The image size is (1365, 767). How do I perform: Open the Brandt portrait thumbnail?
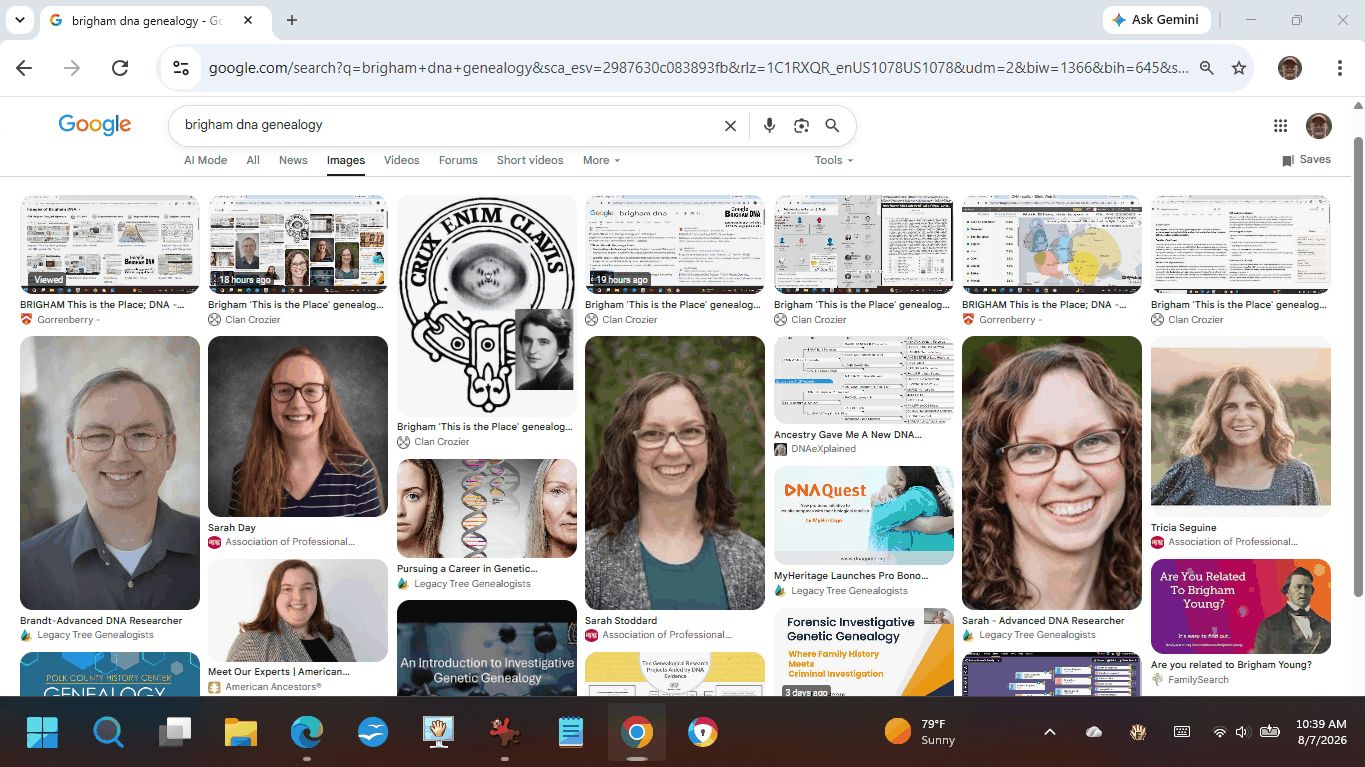[110, 473]
